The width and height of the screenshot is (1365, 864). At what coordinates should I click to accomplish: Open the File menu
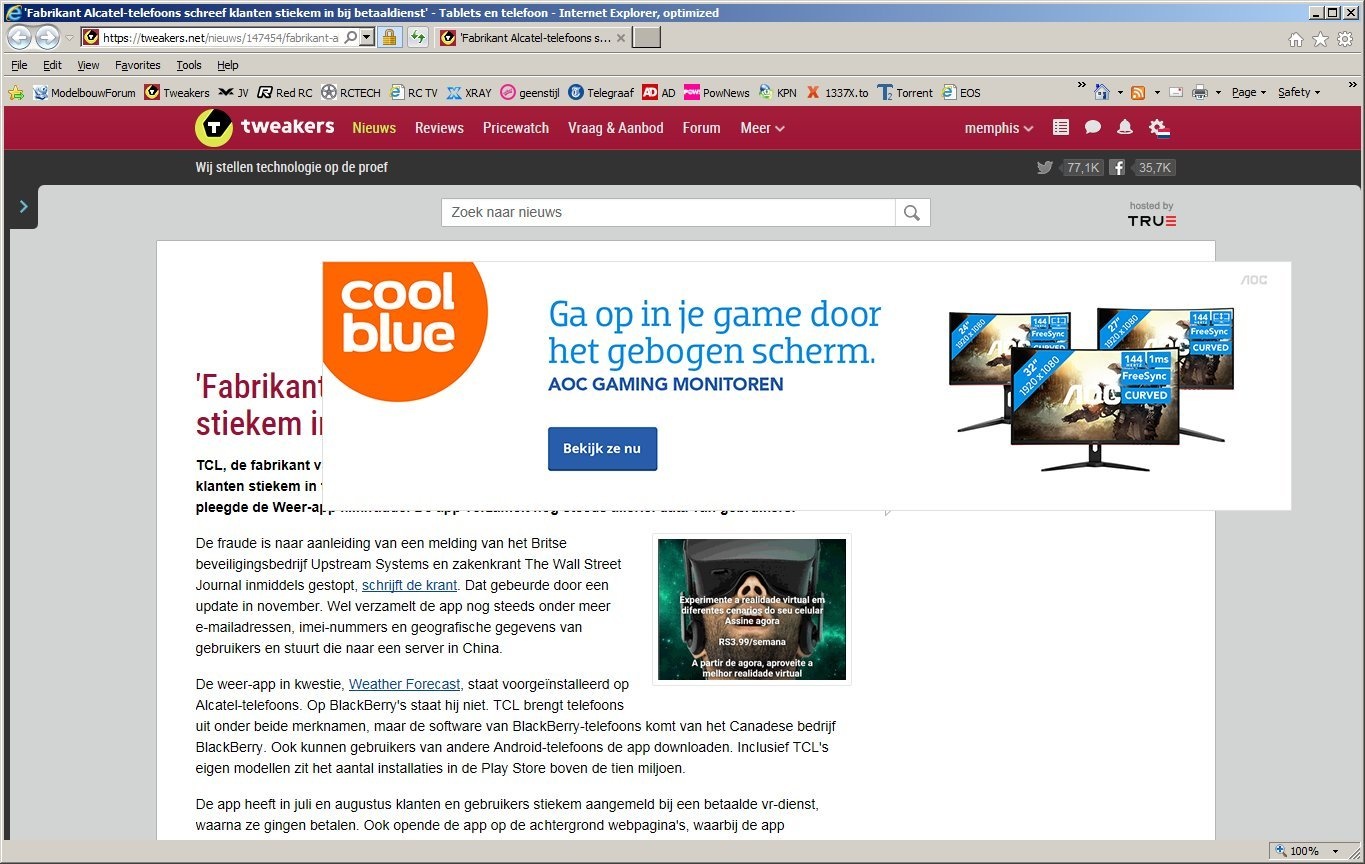[x=19, y=65]
